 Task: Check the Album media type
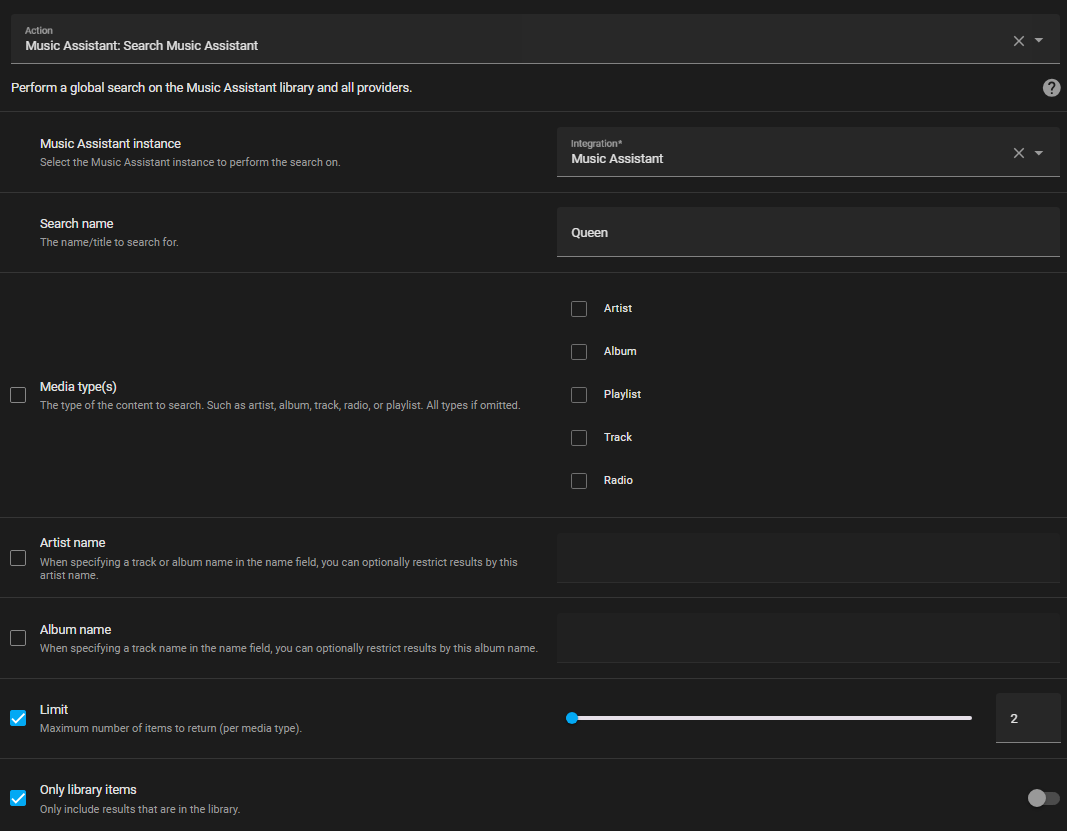click(578, 351)
